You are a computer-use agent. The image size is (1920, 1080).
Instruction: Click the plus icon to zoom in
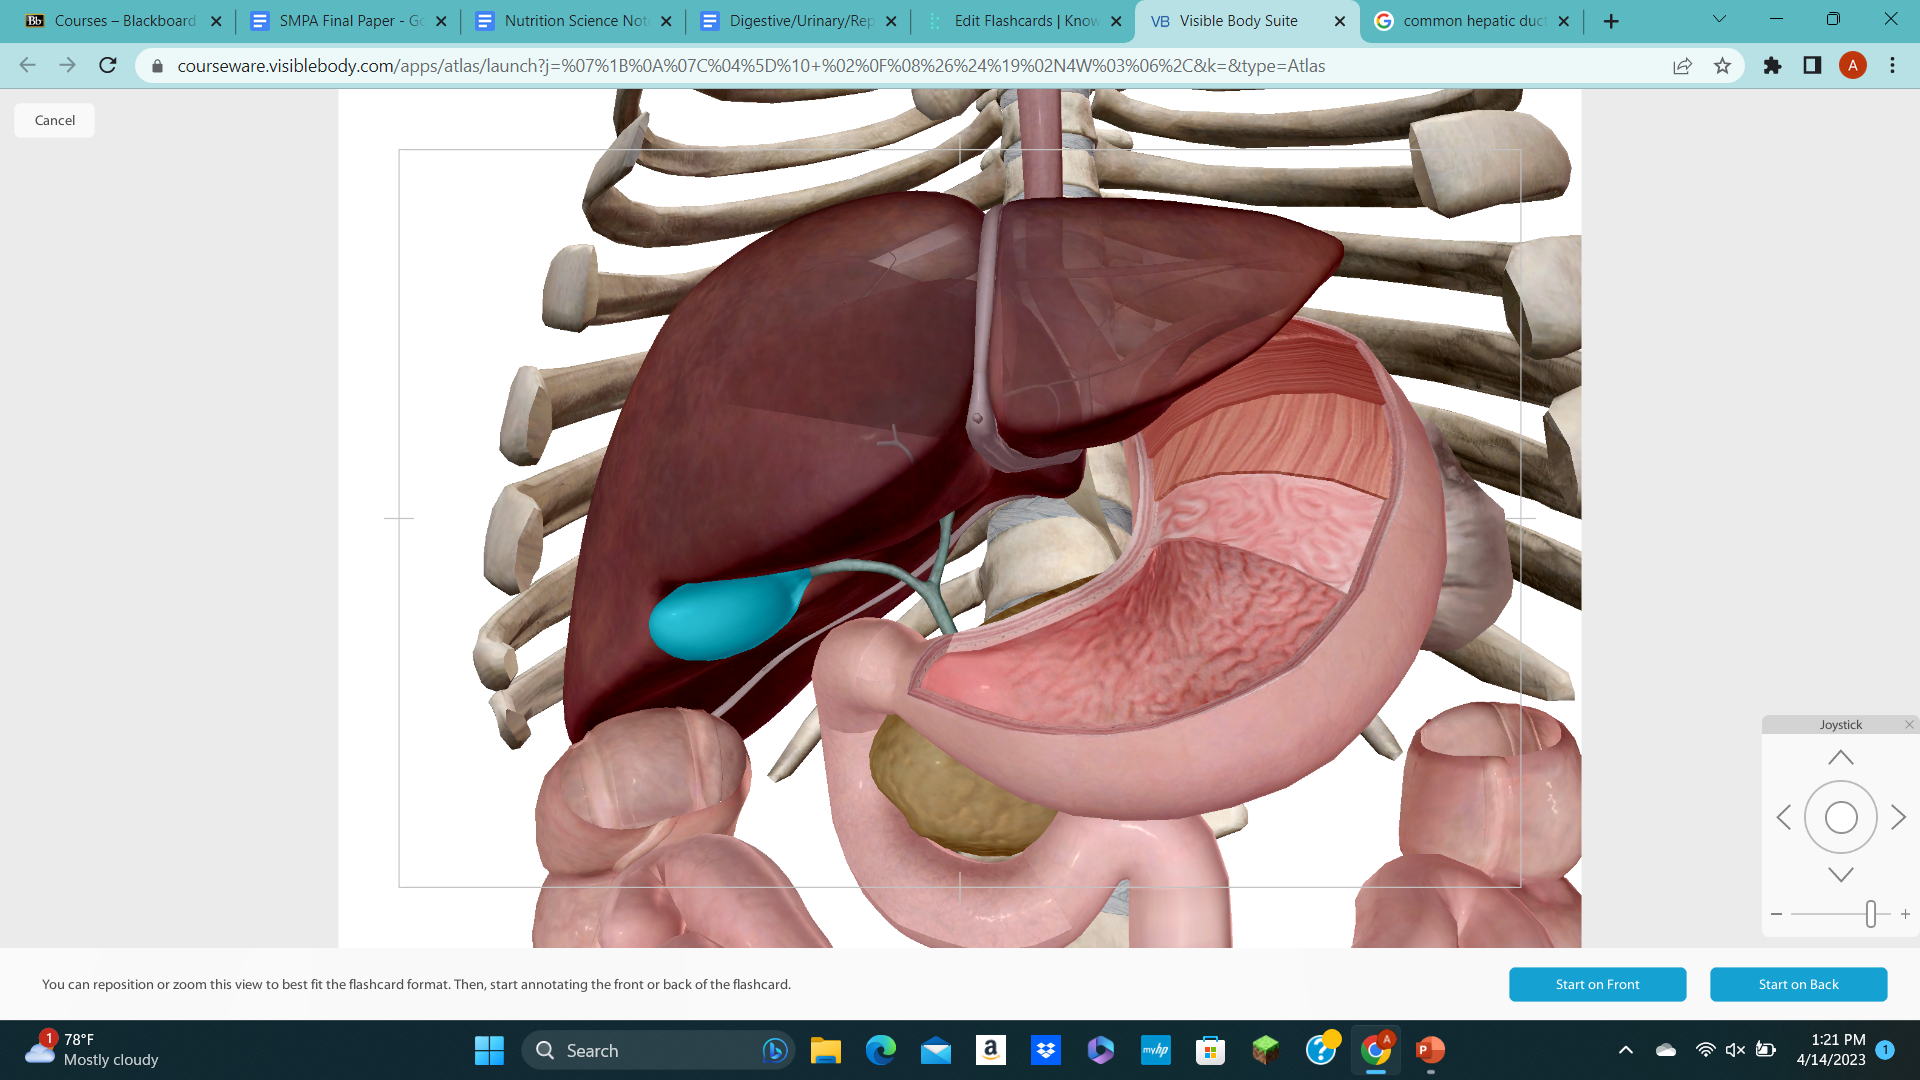(1905, 913)
